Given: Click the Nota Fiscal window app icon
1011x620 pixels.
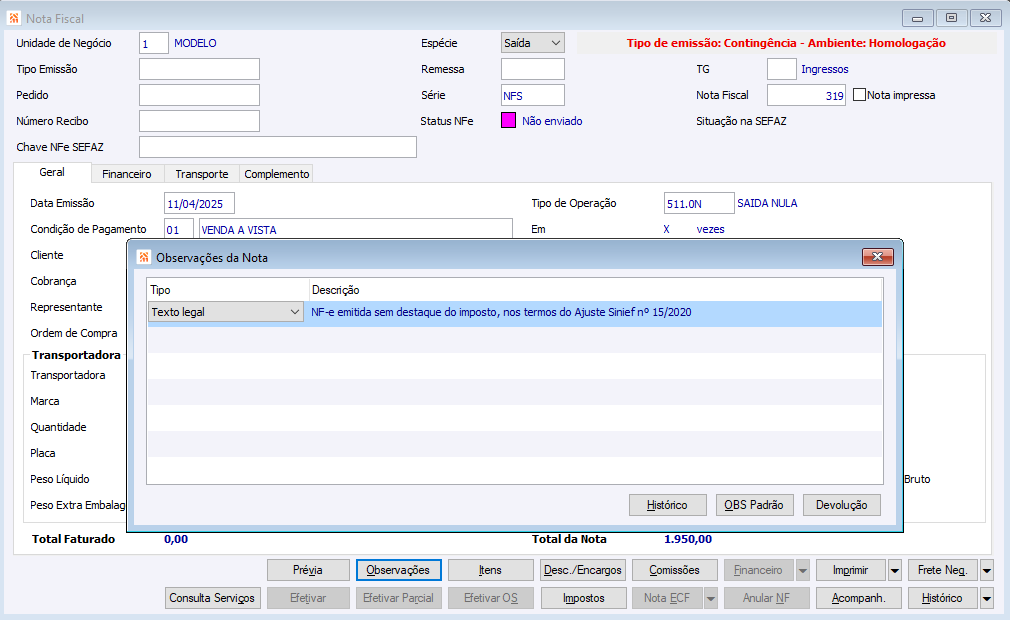Looking at the screenshot, I should tap(14, 18).
